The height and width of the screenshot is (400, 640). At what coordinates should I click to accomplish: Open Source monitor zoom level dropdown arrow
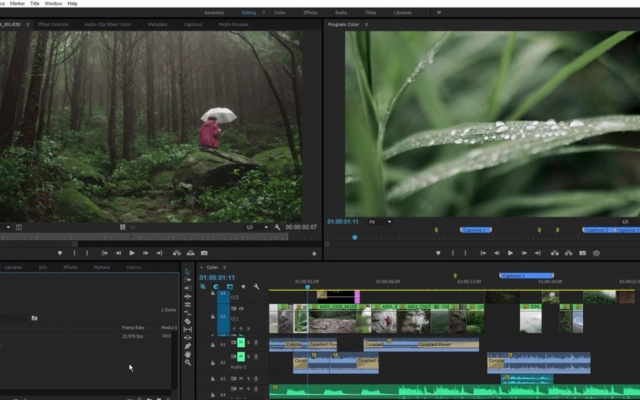click(8, 227)
